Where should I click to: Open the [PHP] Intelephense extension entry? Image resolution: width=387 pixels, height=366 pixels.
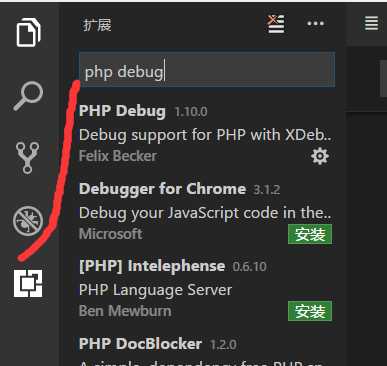205,289
